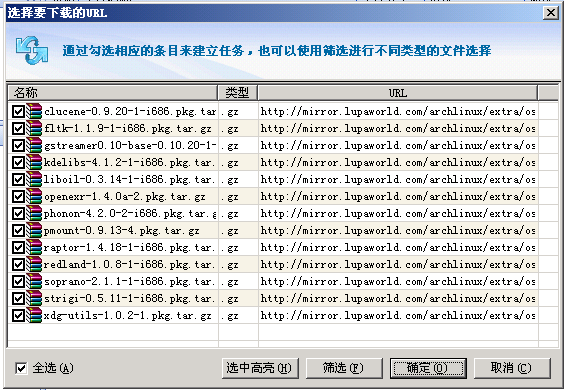Select file name liboil-0.3.14-1-i686.pkg.tar.
This screenshot has height=390, width=564.
coord(129,180)
